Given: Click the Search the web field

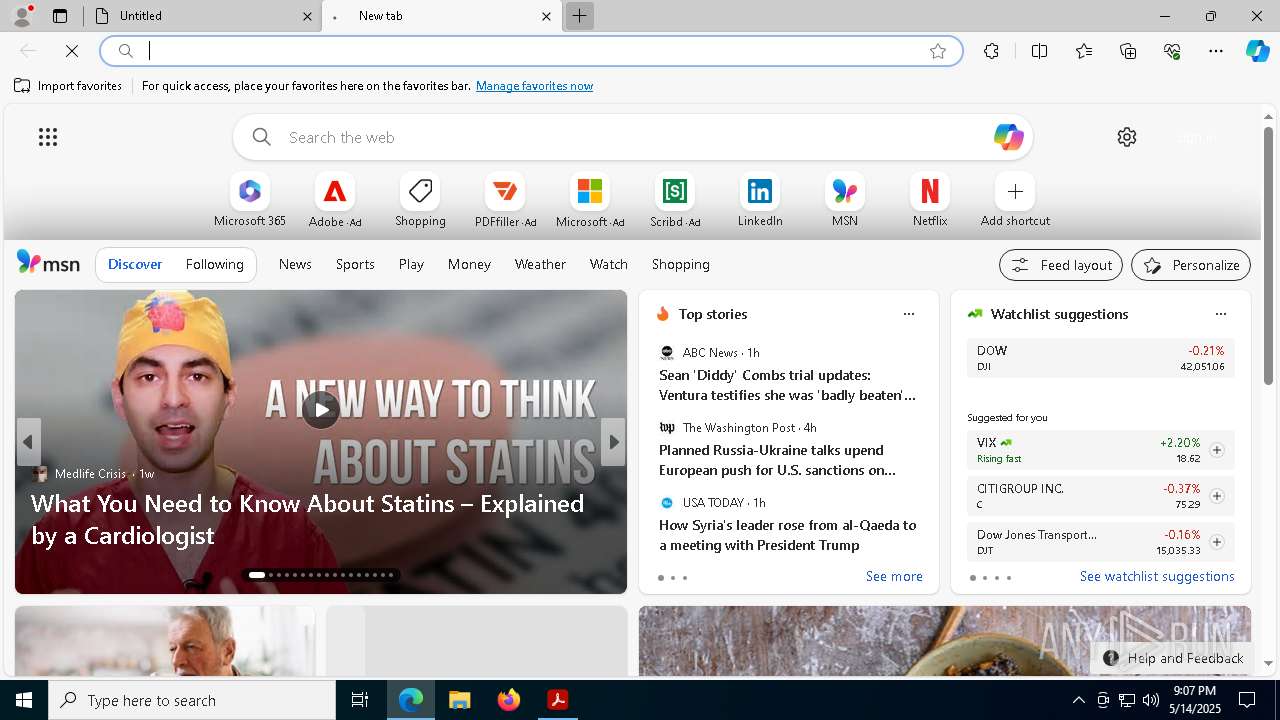Looking at the screenshot, I should (632, 137).
